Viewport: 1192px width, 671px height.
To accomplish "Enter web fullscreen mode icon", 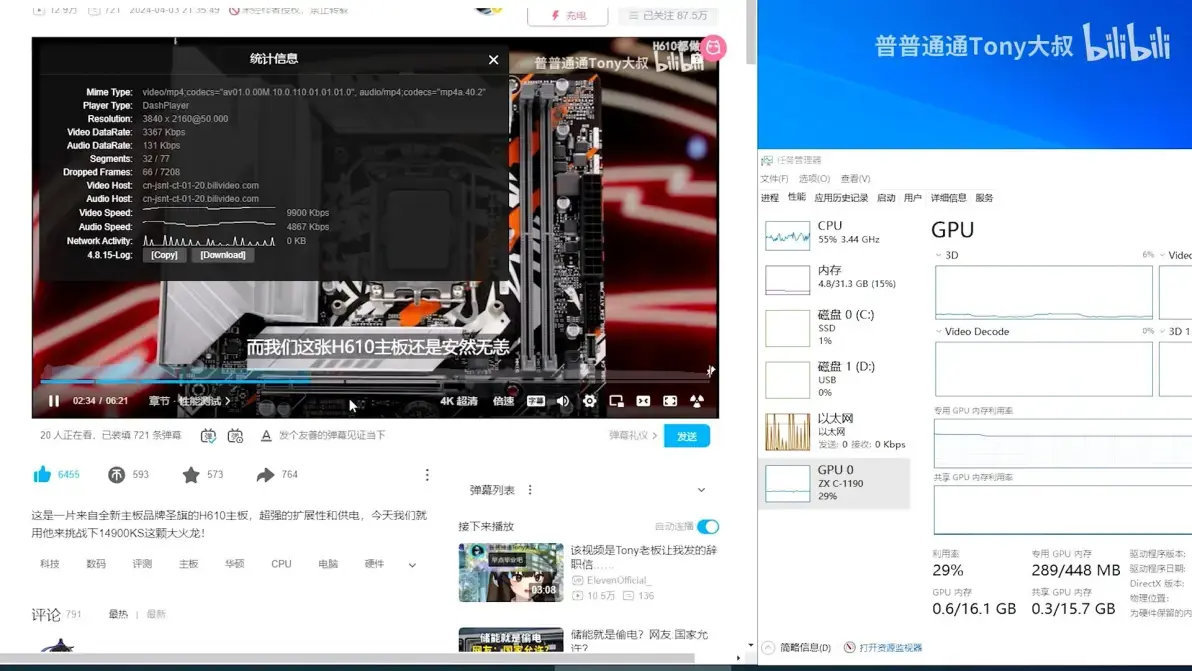I will tap(670, 400).
